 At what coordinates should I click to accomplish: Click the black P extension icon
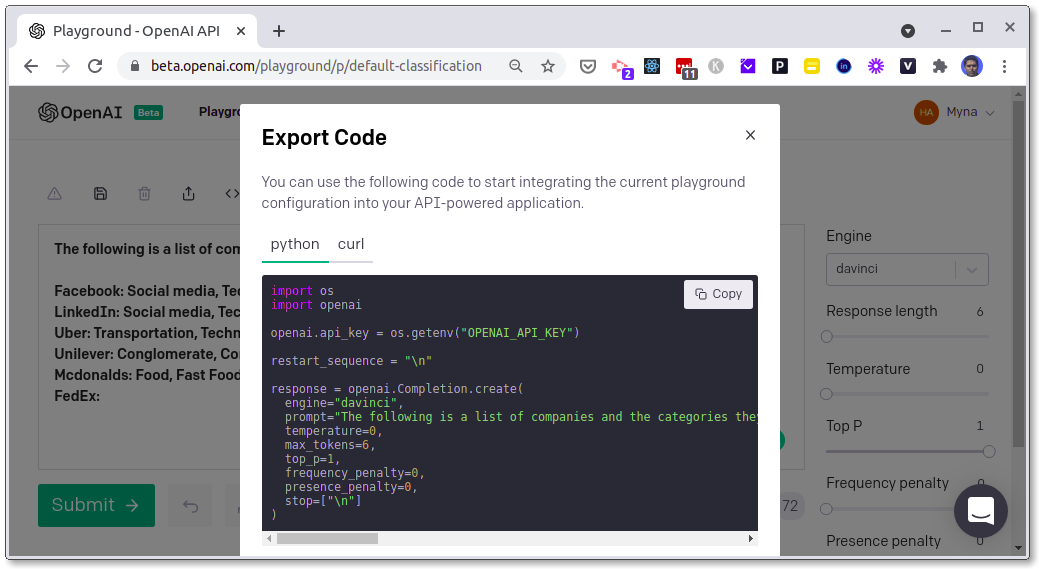pyautogui.click(x=780, y=66)
